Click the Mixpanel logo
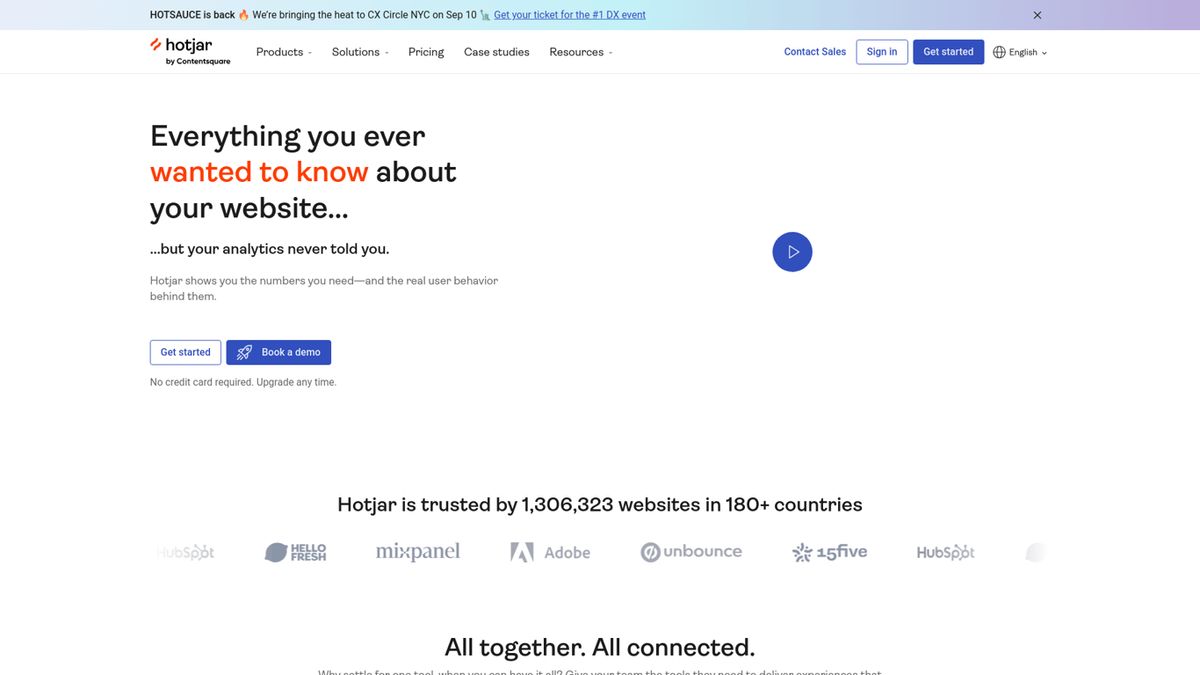Screen dimensions: 1200x675 point(417,551)
